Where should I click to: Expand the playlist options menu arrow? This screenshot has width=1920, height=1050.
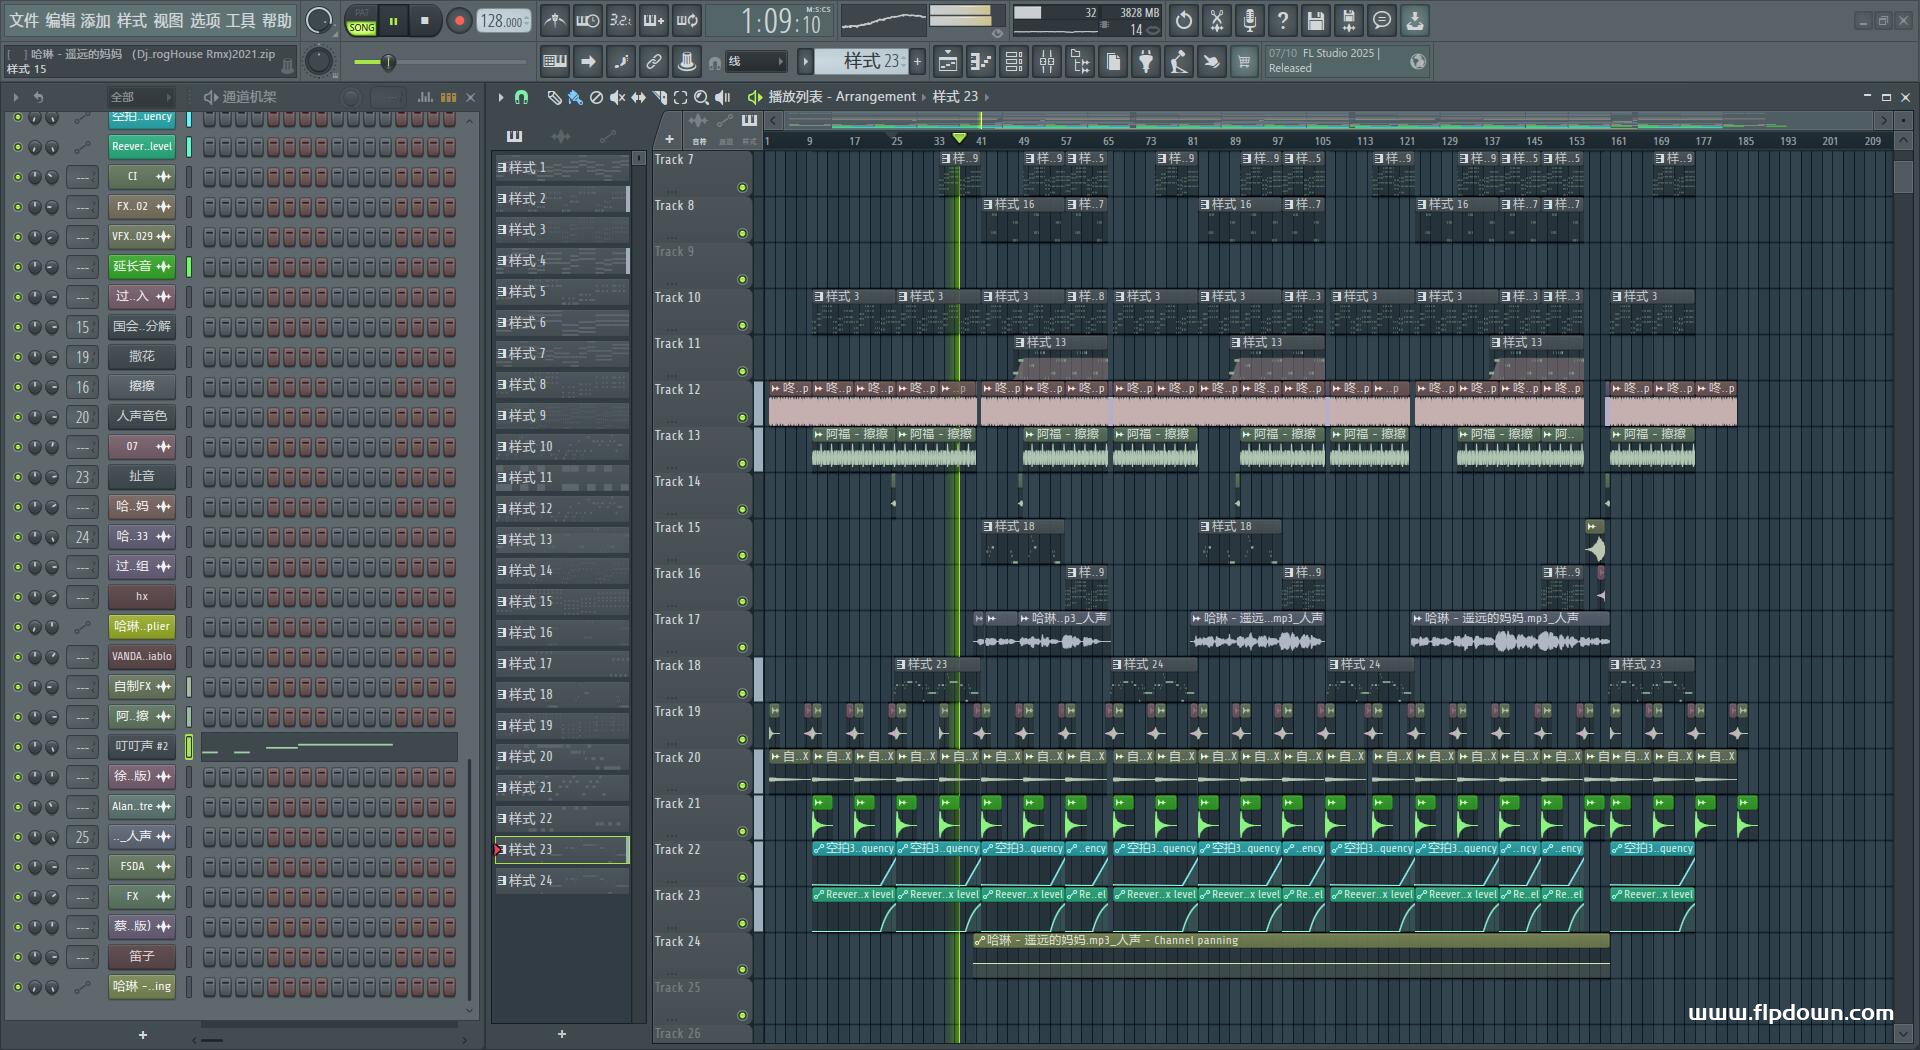click(501, 97)
